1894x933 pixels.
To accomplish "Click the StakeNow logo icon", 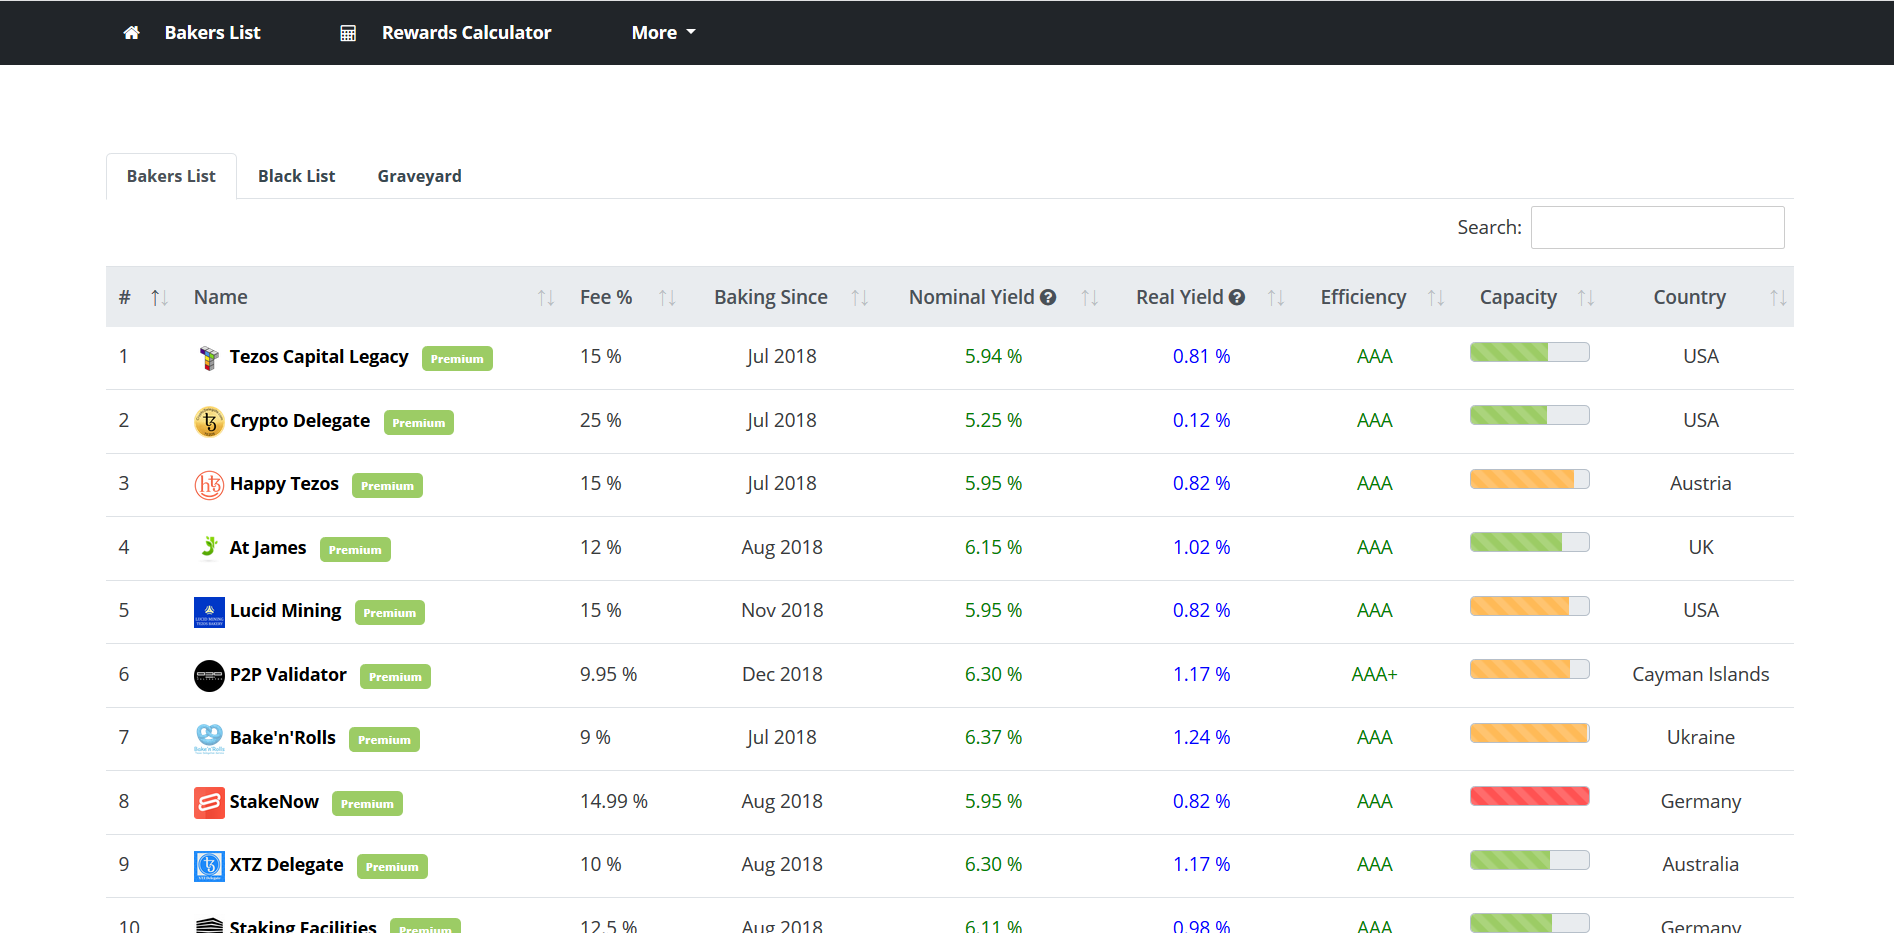I will [x=209, y=803].
